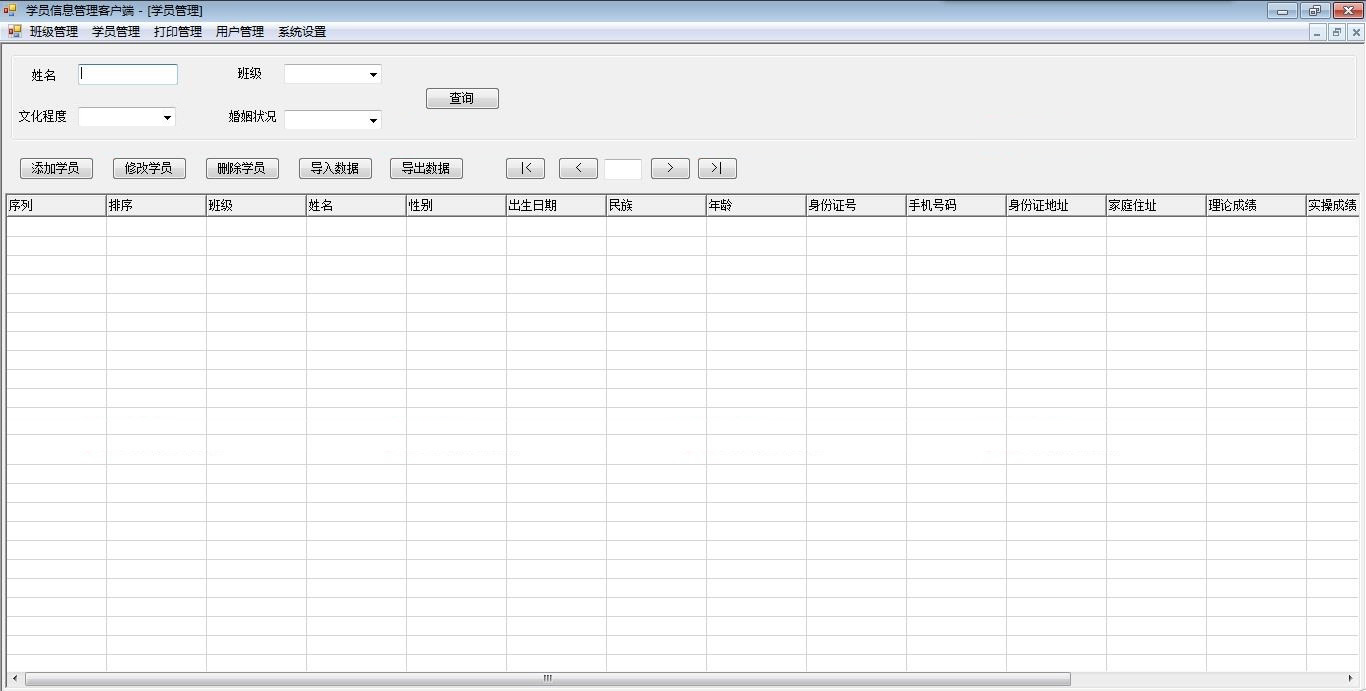Click the app icon in menu bar
The width and height of the screenshot is (1366, 691).
(x=14, y=32)
